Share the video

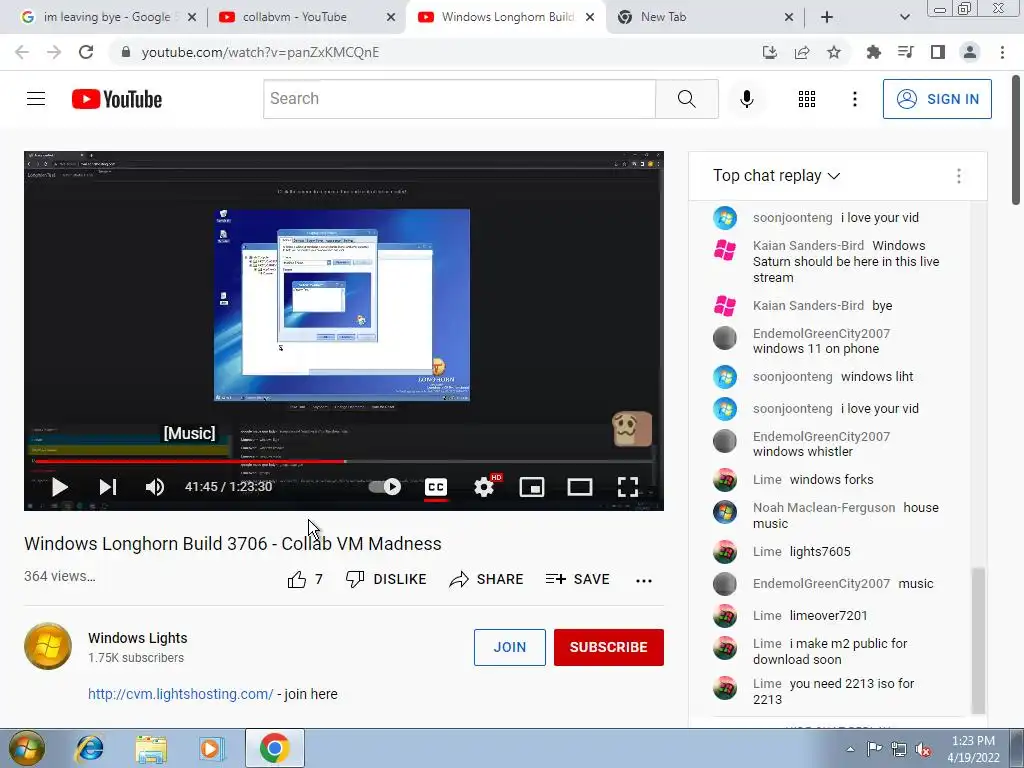pos(487,579)
